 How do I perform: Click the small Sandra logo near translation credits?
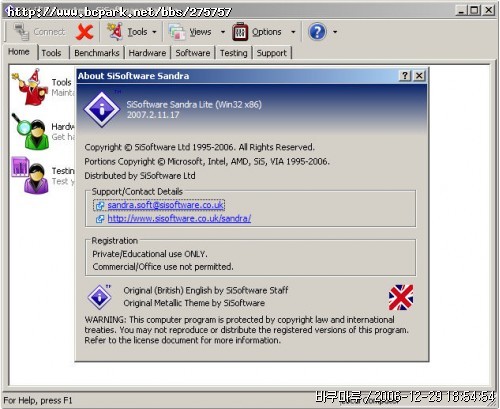point(99,296)
